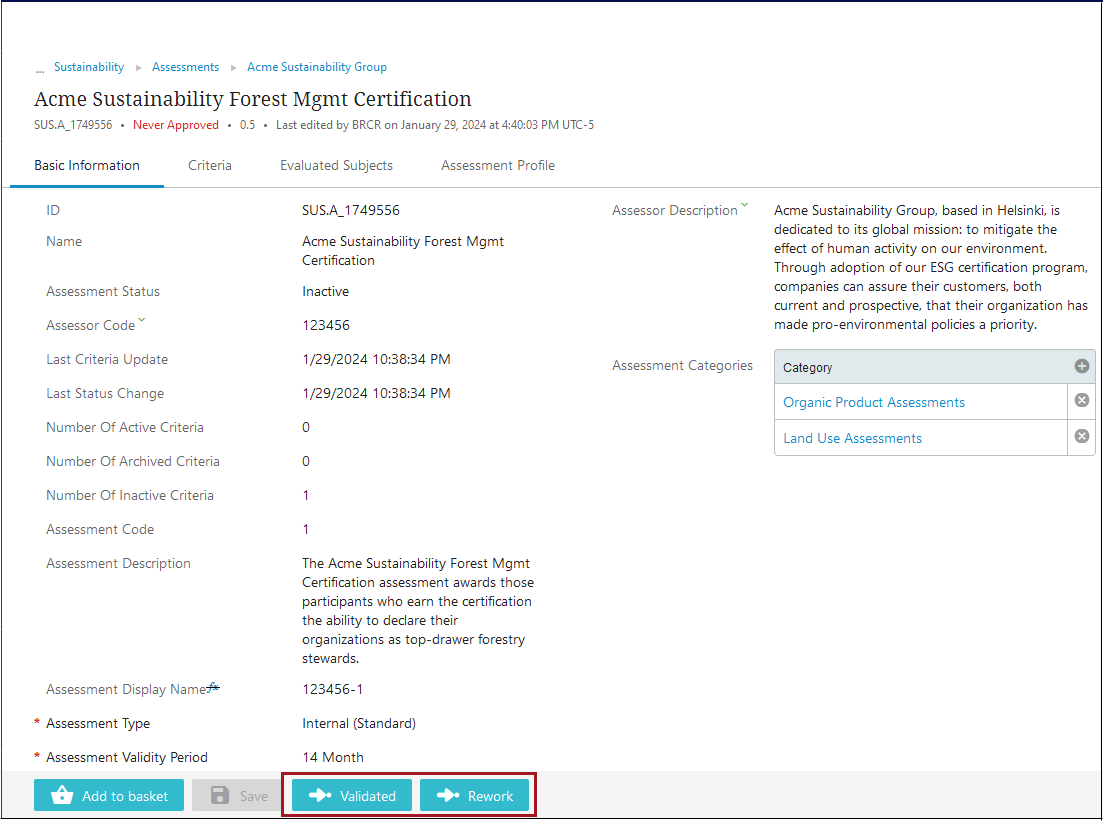
Task: Click the Assessment Display Name formula icon
Action: tap(213, 688)
